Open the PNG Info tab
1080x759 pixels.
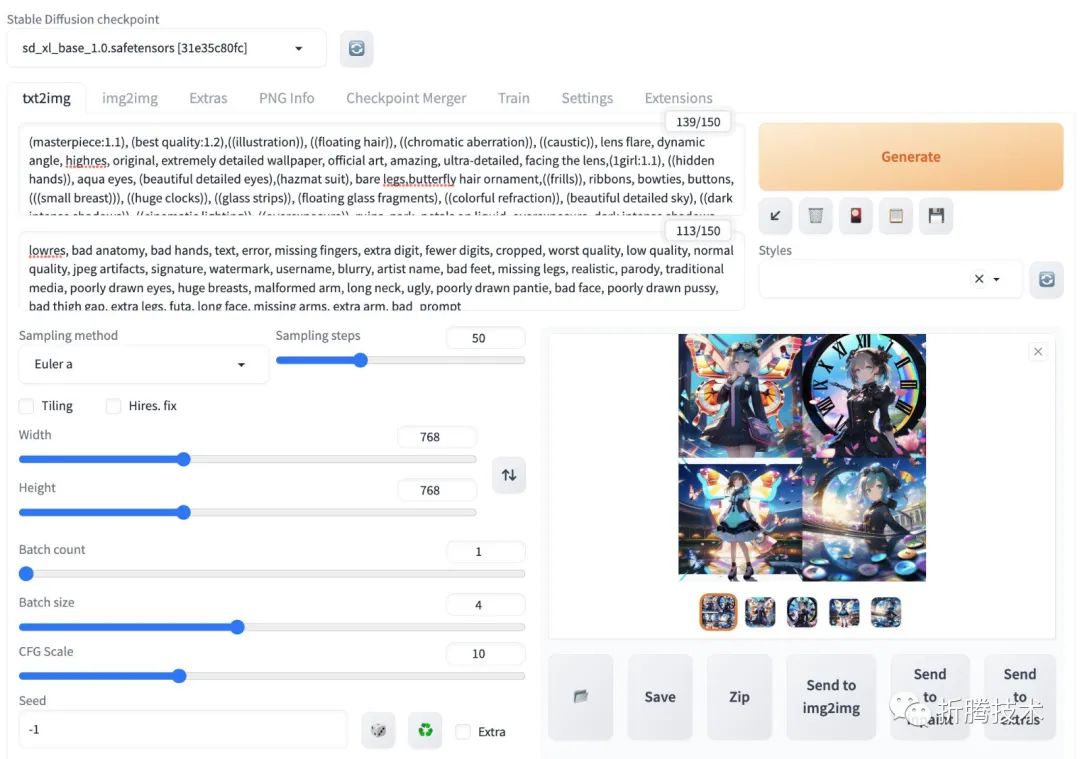point(287,98)
